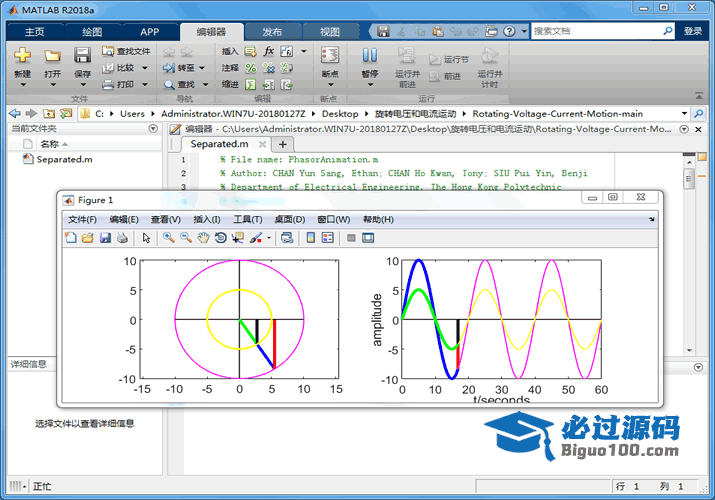
Task: Select the Rotate 3D tool
Action: 221,237
